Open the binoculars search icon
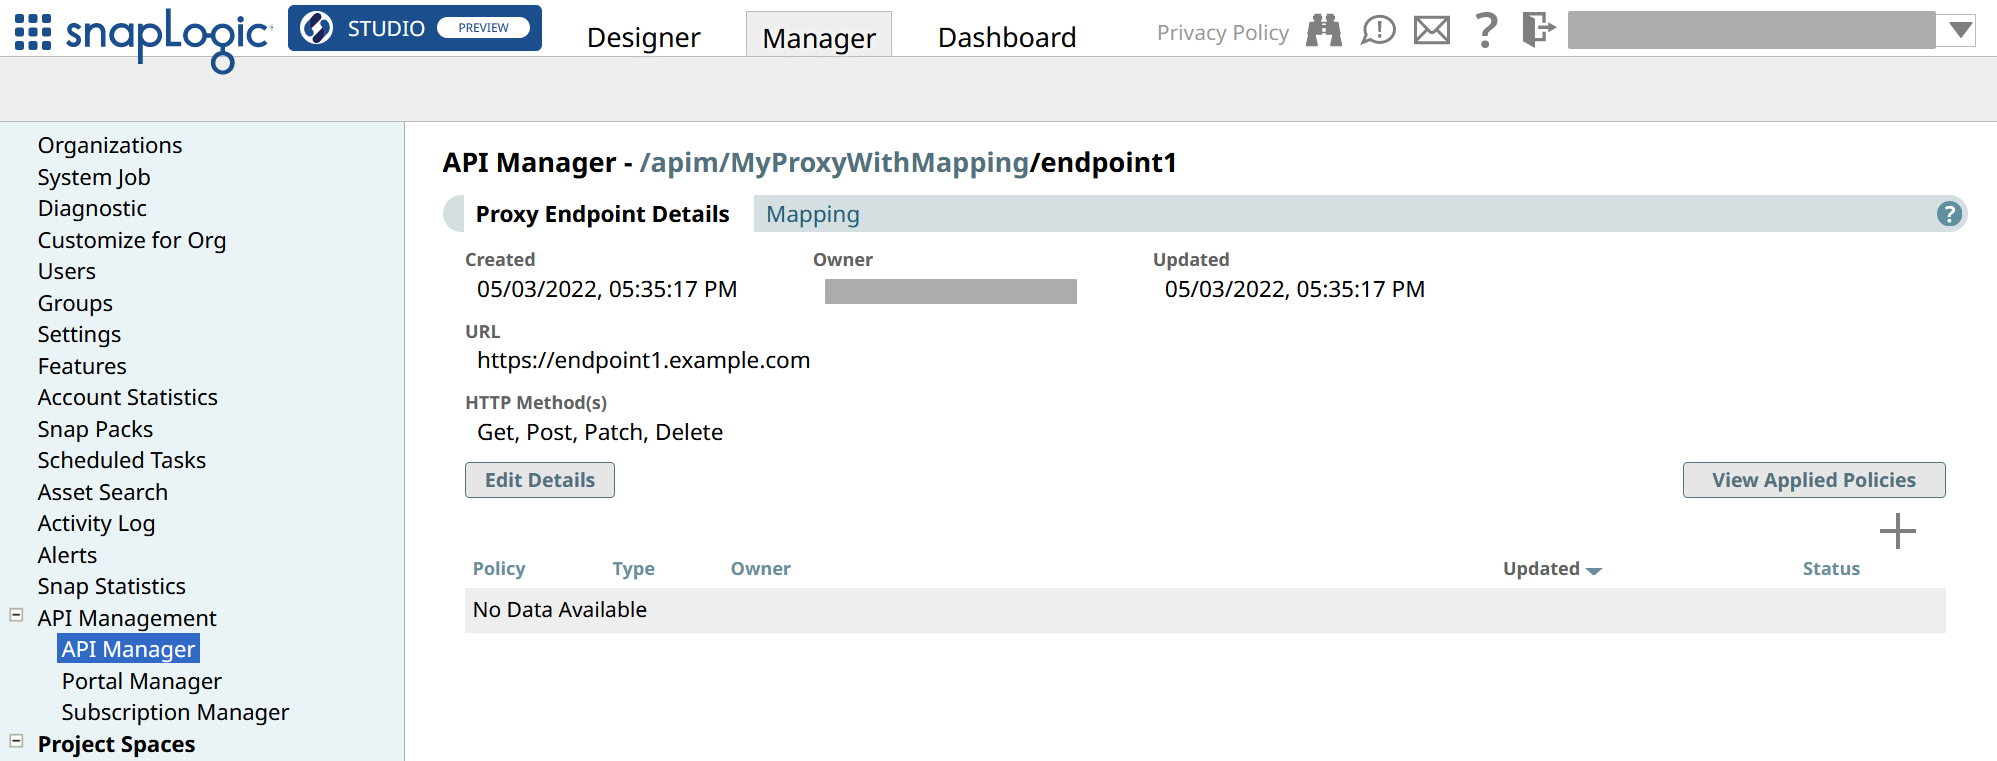Viewport: 1997px width, 761px height. point(1324,30)
